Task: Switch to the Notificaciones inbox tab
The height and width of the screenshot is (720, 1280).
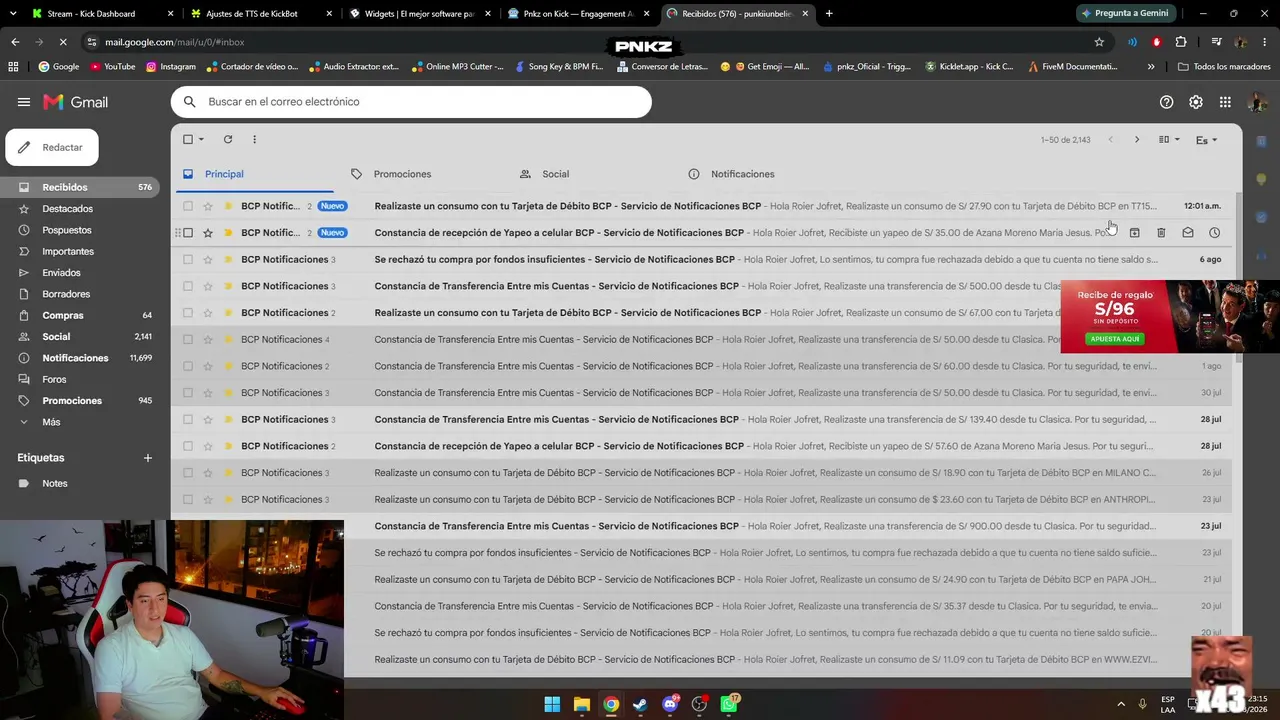Action: click(742, 174)
